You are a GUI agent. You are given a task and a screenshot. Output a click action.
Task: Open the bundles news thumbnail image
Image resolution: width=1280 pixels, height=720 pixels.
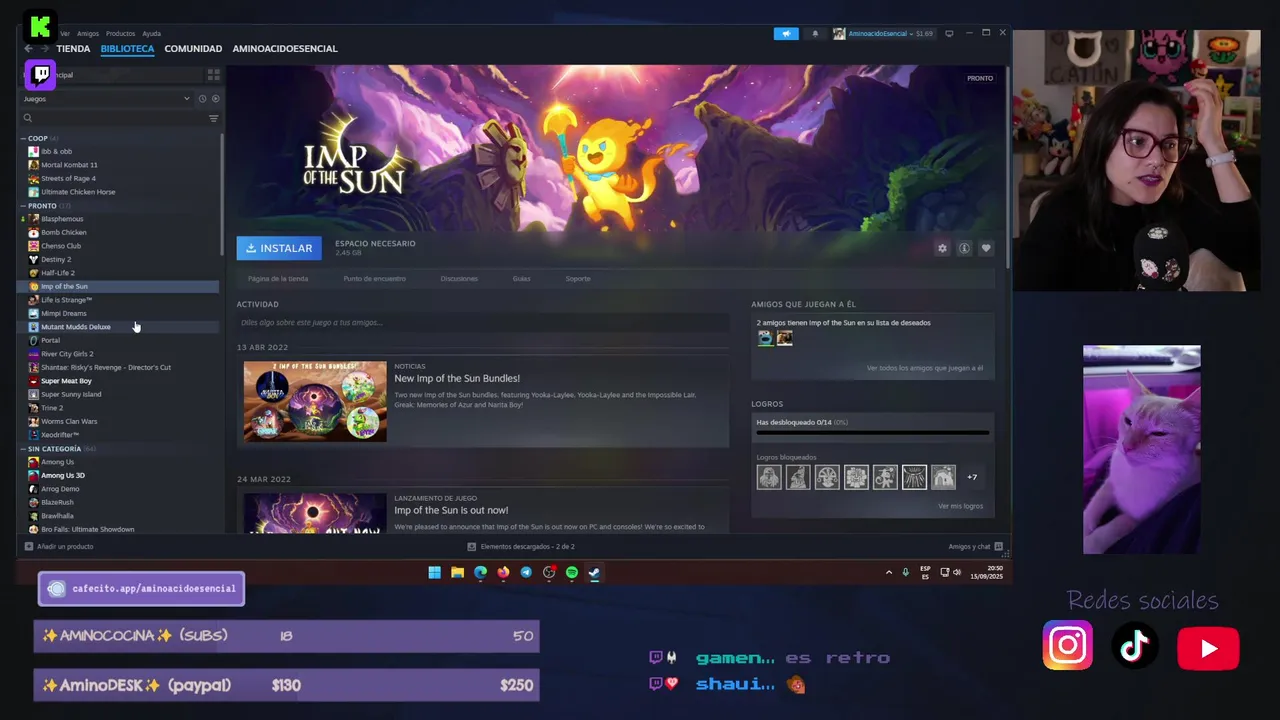pos(315,401)
